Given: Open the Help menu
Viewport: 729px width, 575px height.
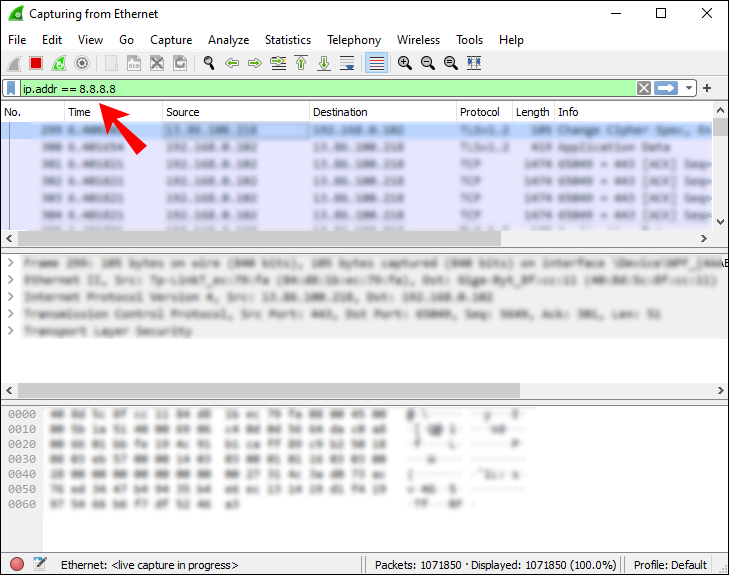Looking at the screenshot, I should (x=511, y=40).
